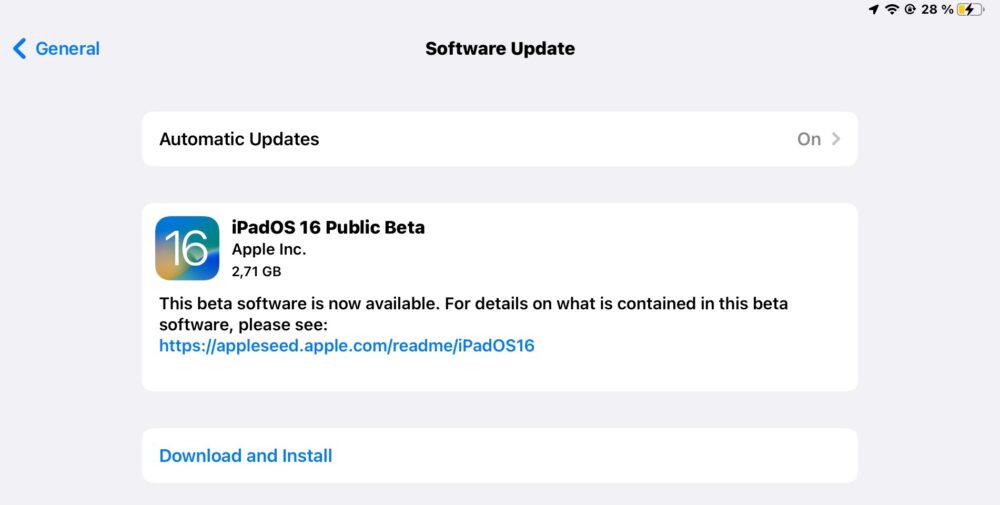This screenshot has height=505, width=1000.
Task: Tap Download and Install
Action: [x=246, y=456]
